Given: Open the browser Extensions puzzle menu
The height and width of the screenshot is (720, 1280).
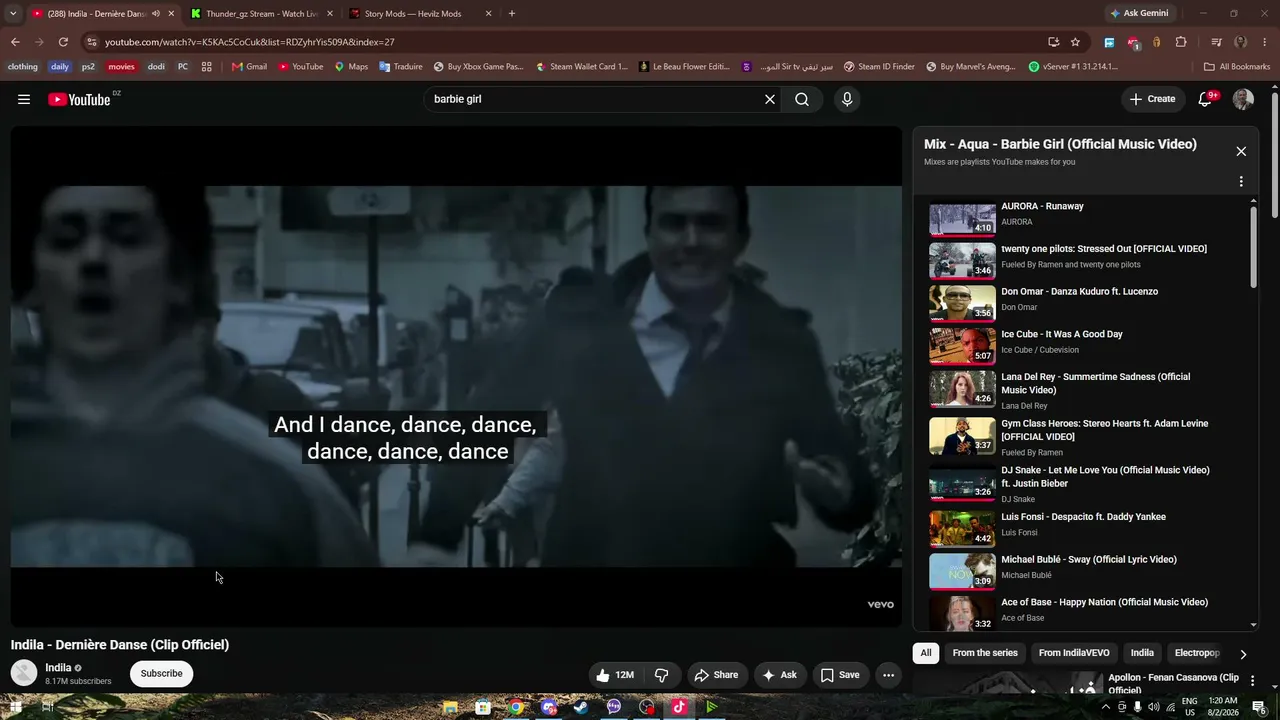Looking at the screenshot, I should click(x=1181, y=42).
